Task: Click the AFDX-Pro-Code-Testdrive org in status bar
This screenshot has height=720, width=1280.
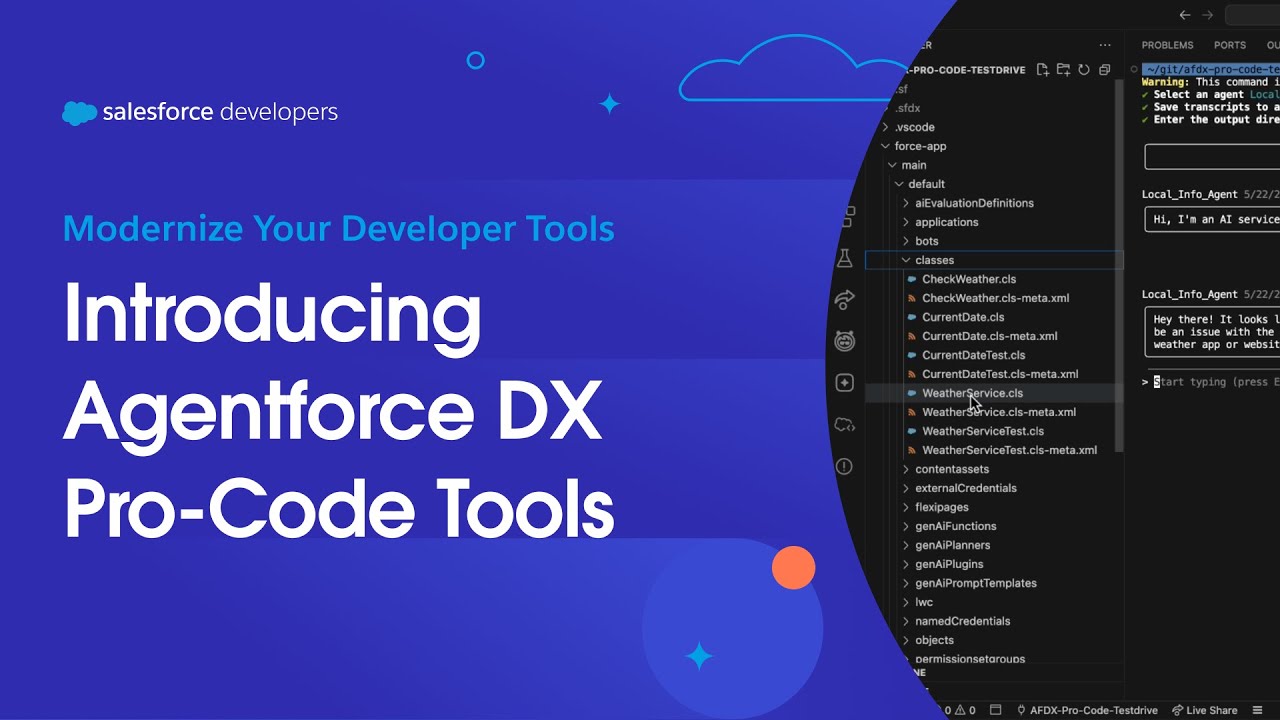Action: [1086, 710]
